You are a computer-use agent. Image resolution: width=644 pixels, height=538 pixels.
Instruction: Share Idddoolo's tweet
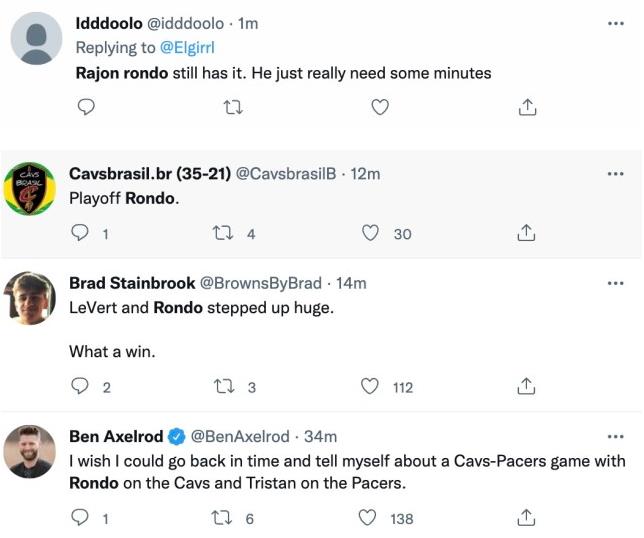tap(529, 108)
